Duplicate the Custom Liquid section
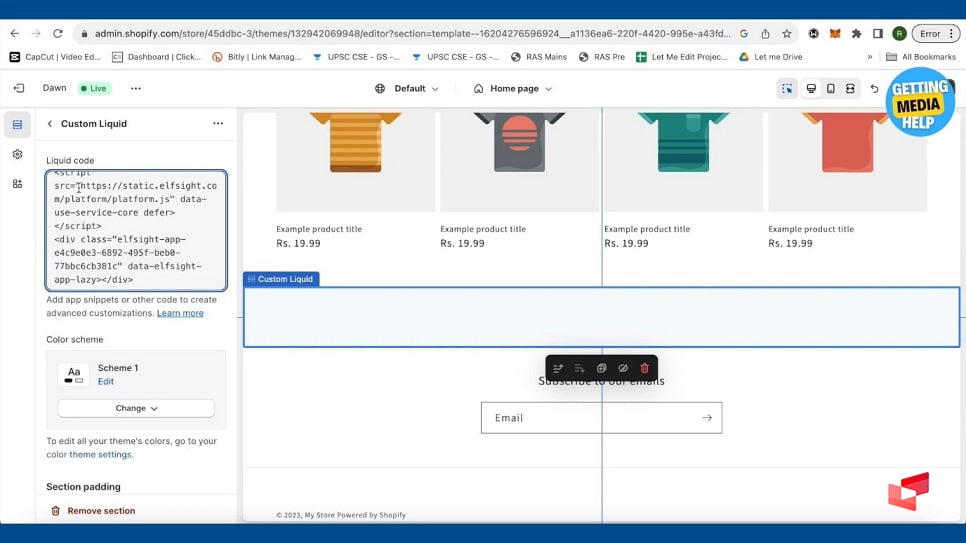The width and height of the screenshot is (966, 543). 601,368
